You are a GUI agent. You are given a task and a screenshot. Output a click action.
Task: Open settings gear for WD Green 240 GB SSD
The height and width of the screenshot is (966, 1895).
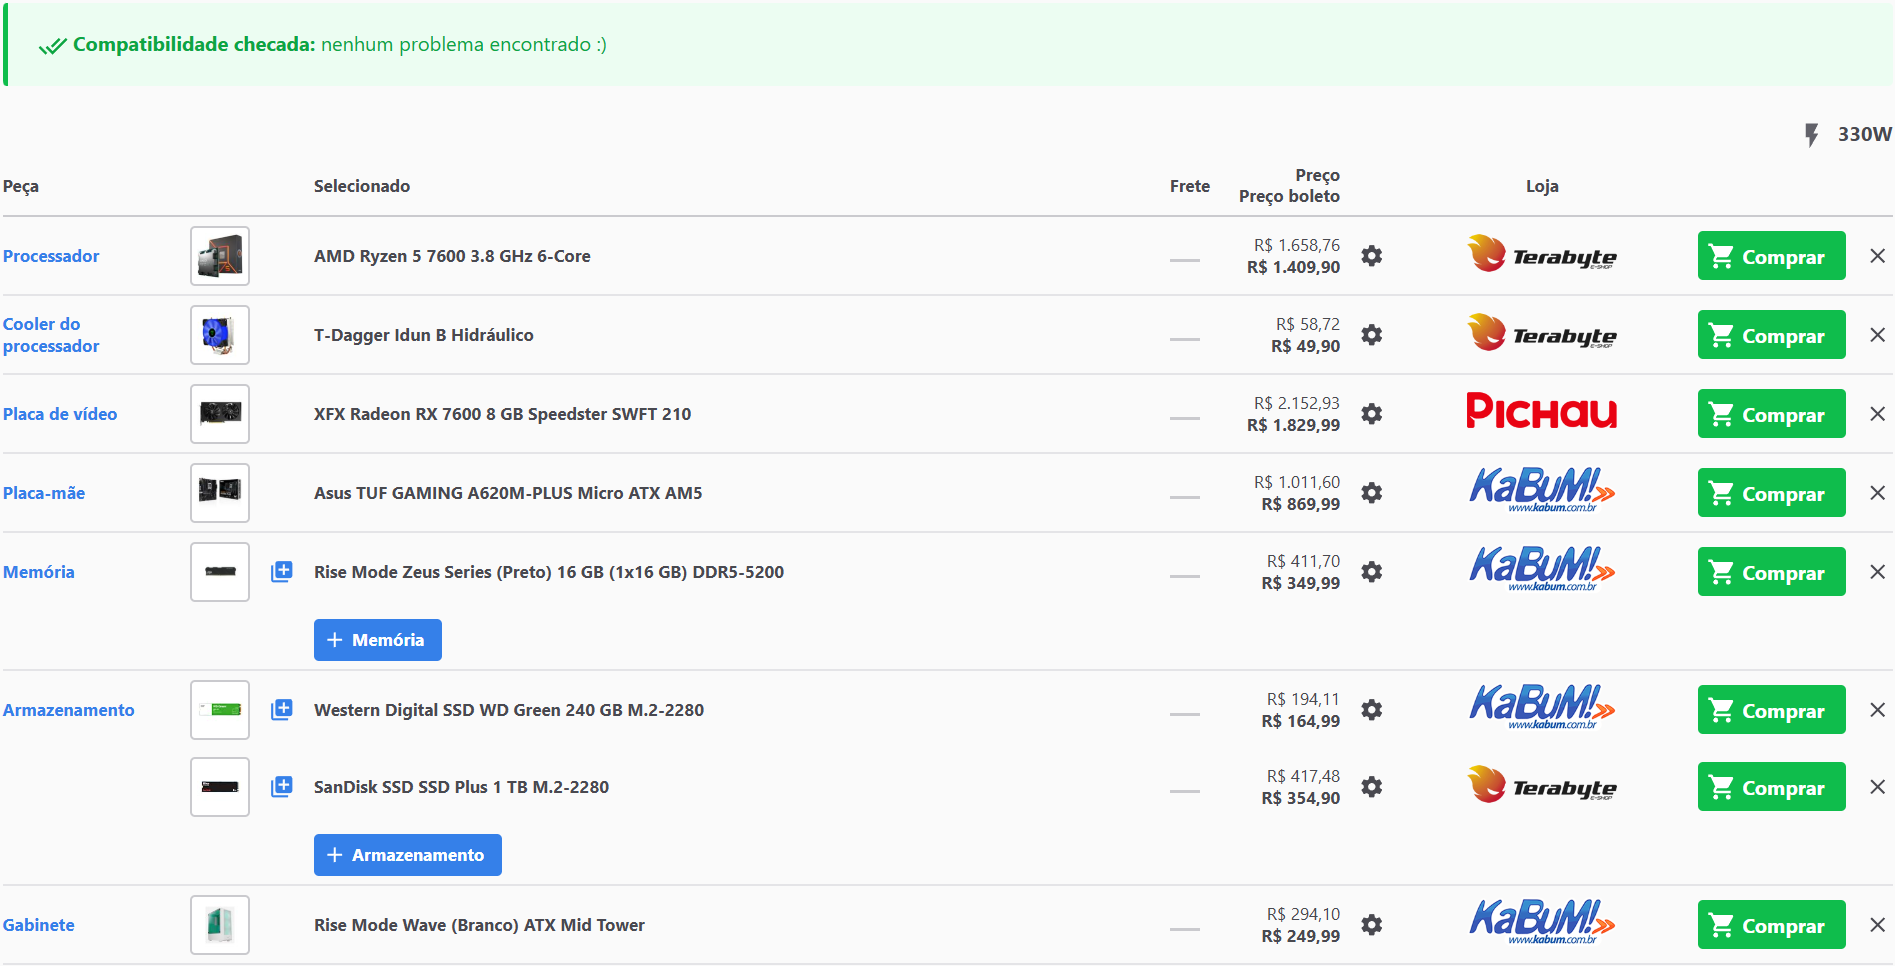(x=1372, y=710)
